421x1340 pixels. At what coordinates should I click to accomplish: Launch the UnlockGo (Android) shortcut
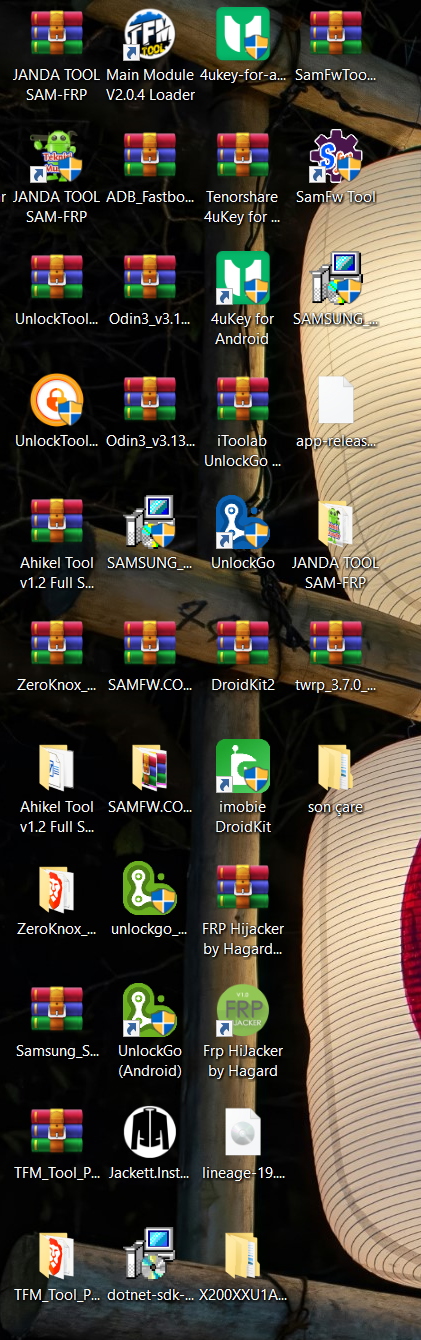[150, 1010]
